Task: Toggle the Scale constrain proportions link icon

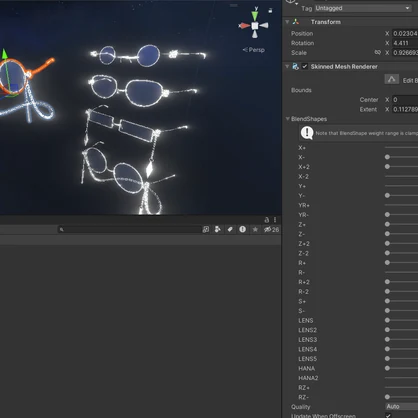Action: point(378,52)
